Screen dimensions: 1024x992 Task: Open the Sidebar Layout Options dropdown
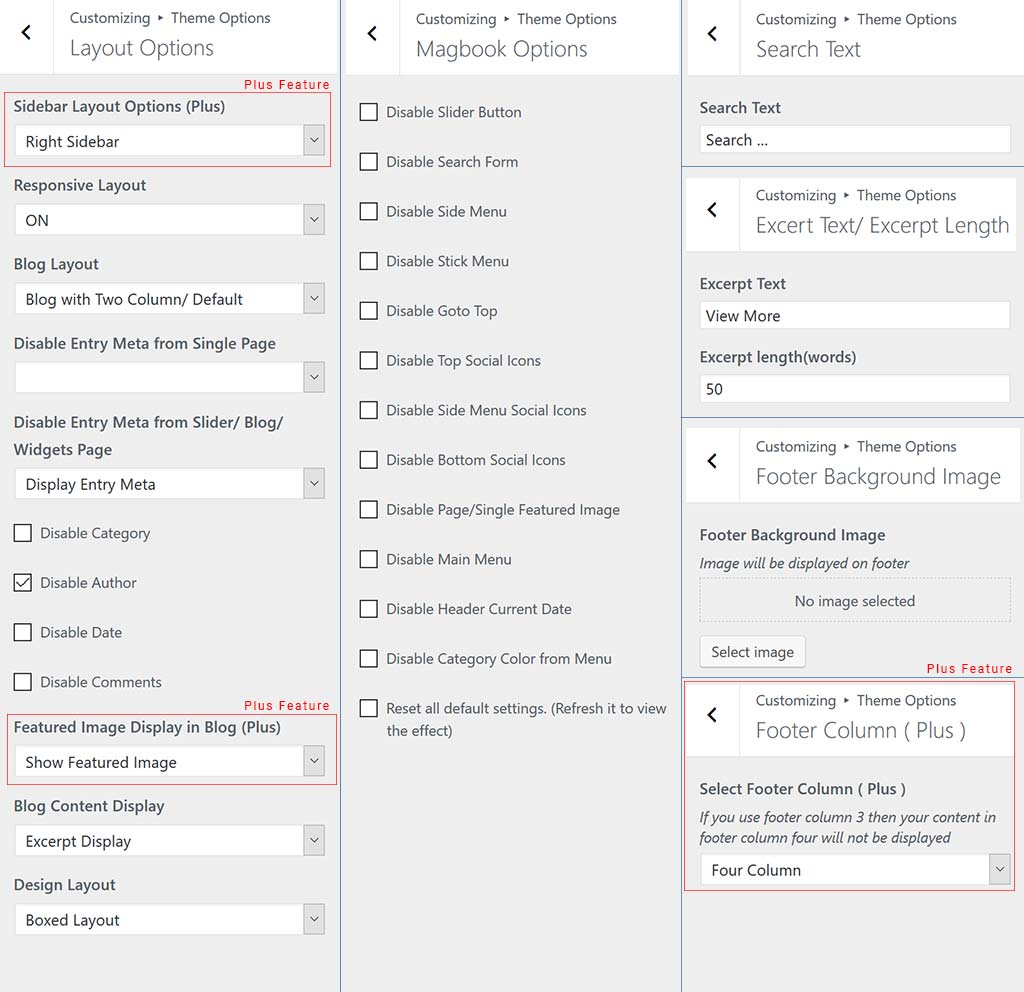[x=169, y=141]
